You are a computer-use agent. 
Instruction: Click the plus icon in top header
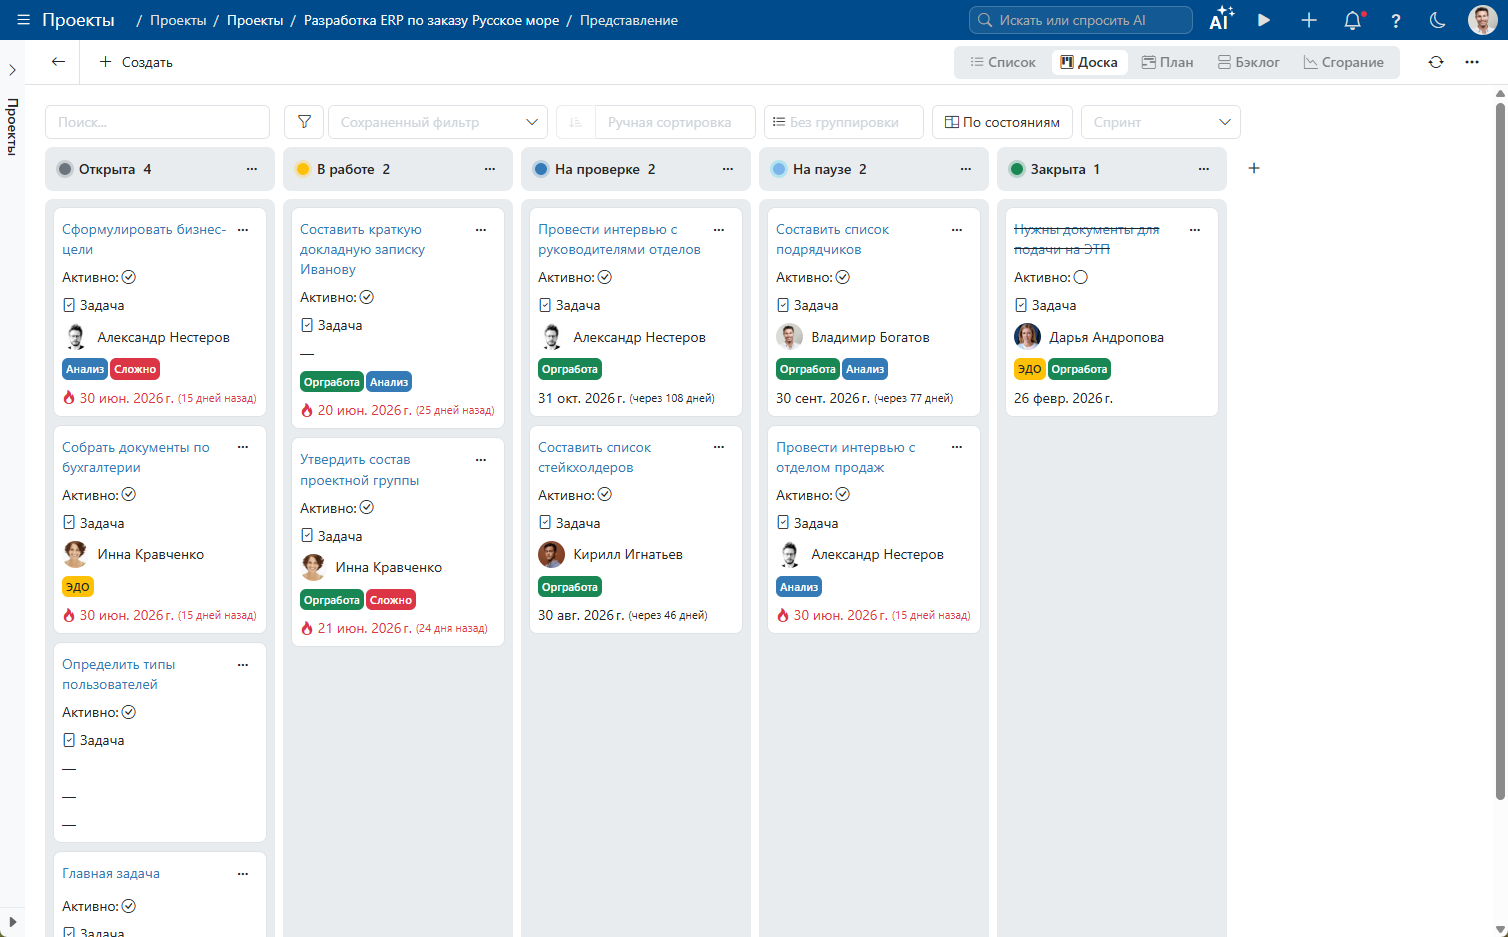coord(1309,20)
